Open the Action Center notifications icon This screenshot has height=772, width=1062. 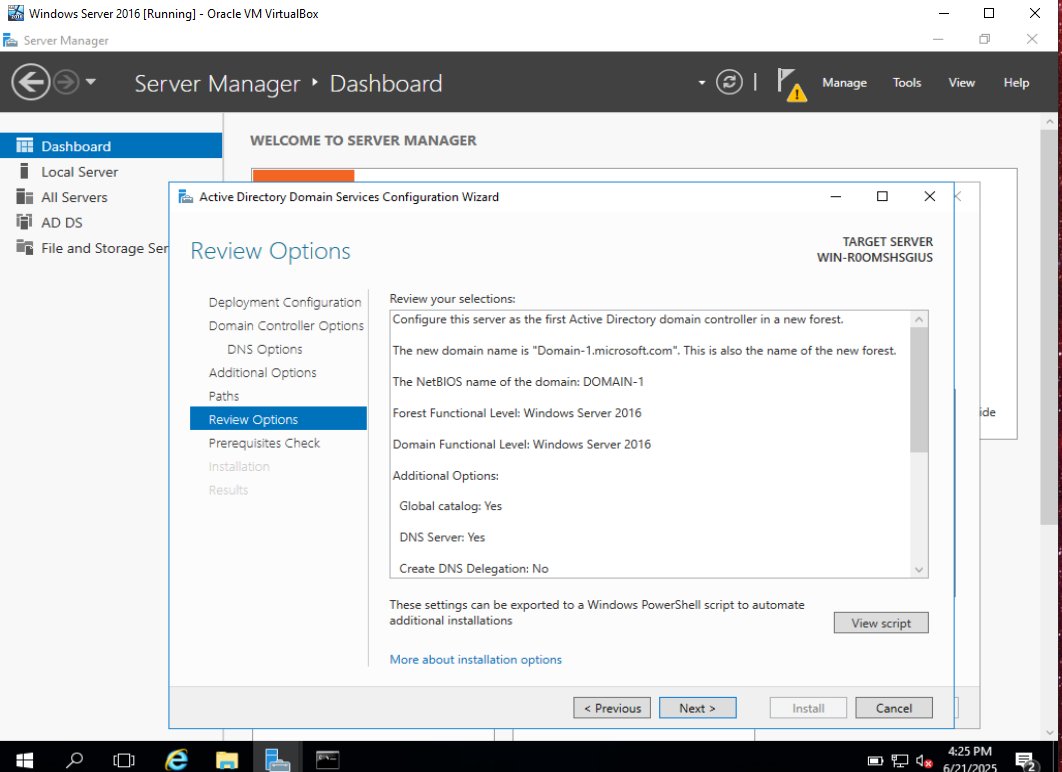click(1025, 761)
